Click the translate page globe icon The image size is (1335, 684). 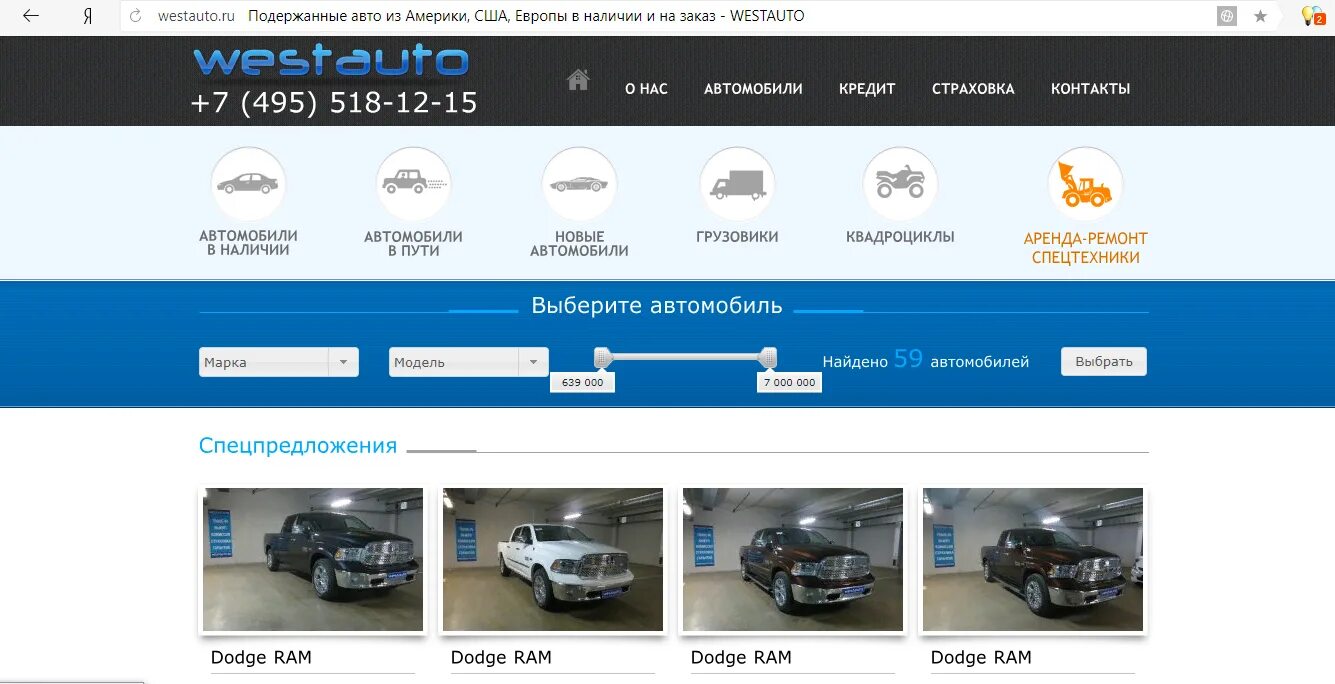[x=1227, y=16]
